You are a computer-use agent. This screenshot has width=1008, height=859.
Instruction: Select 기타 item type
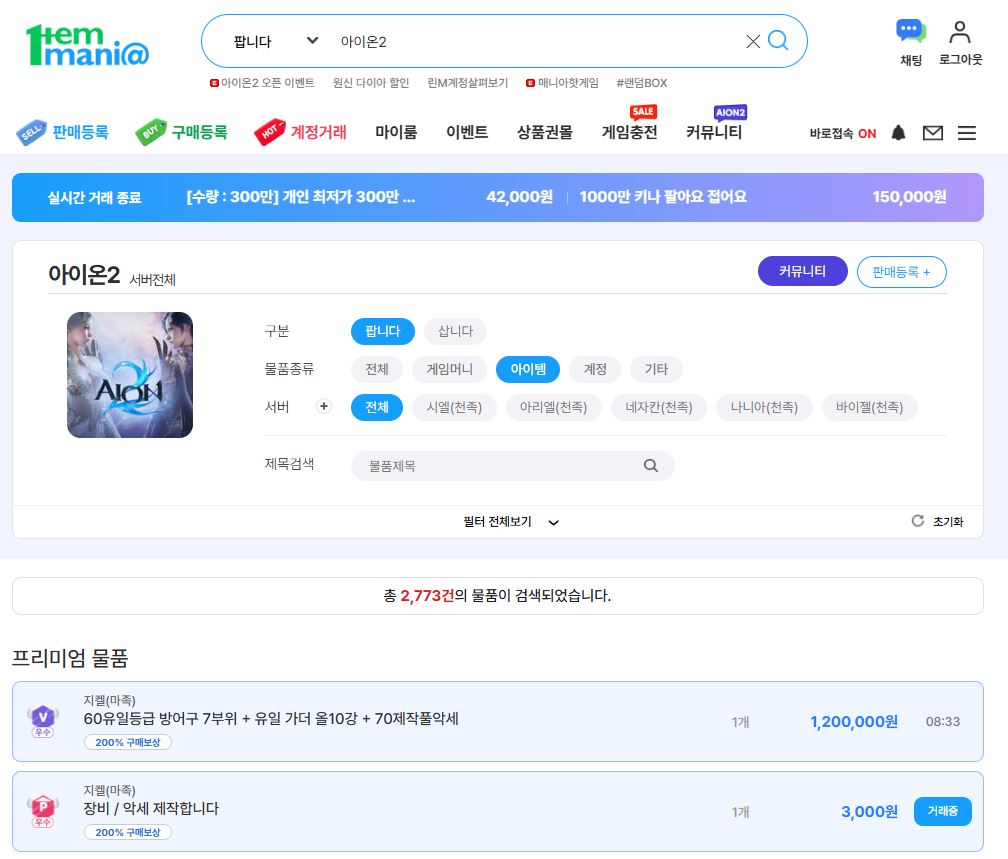[x=656, y=369]
